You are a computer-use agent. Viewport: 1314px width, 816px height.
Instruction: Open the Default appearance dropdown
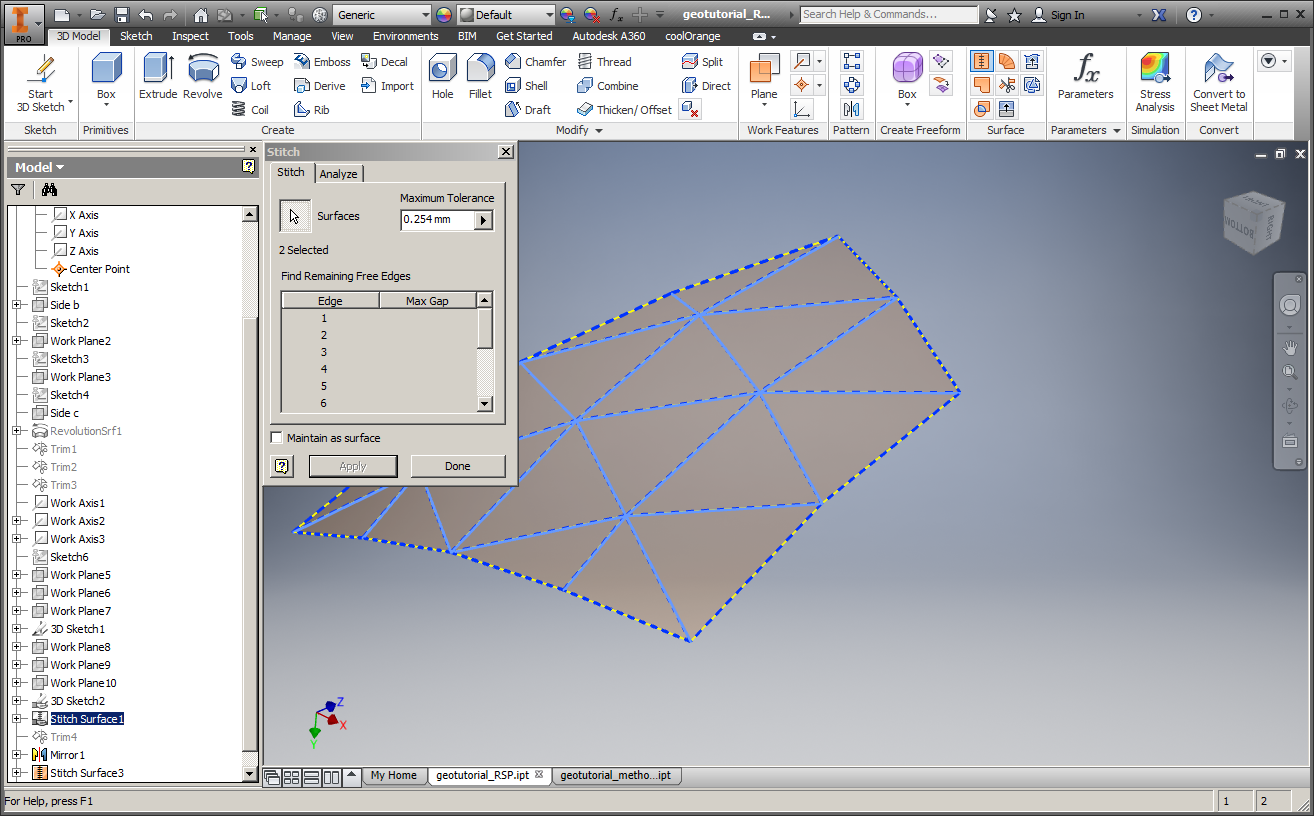pyautogui.click(x=549, y=15)
